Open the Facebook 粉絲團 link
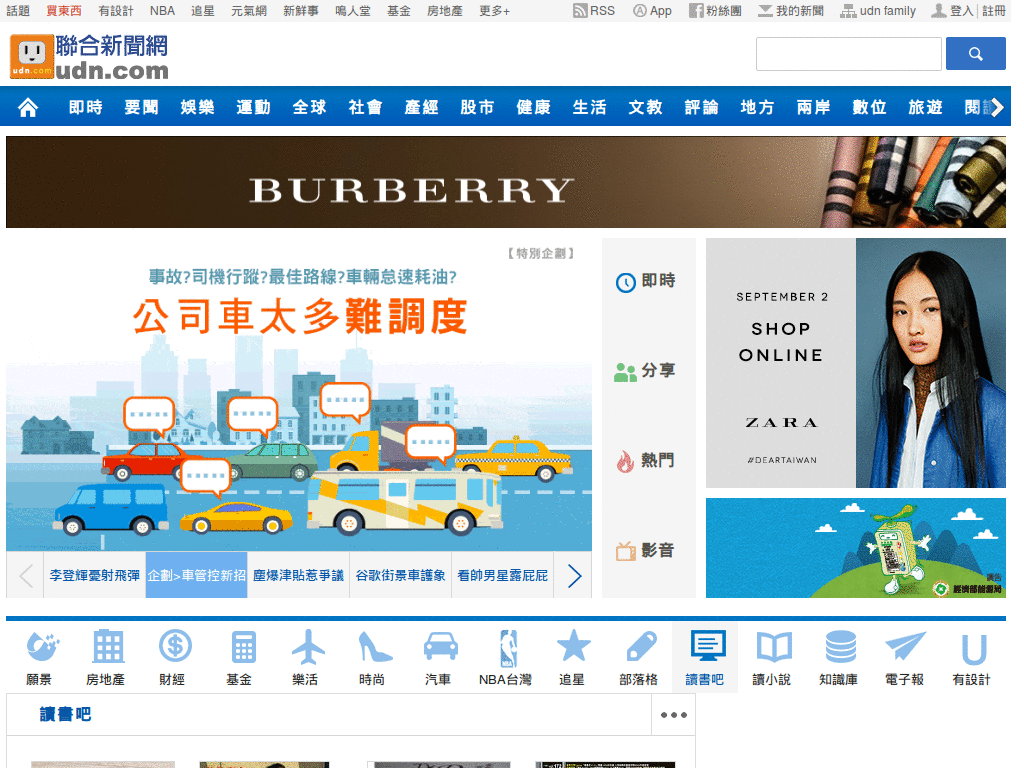 pyautogui.click(x=715, y=10)
